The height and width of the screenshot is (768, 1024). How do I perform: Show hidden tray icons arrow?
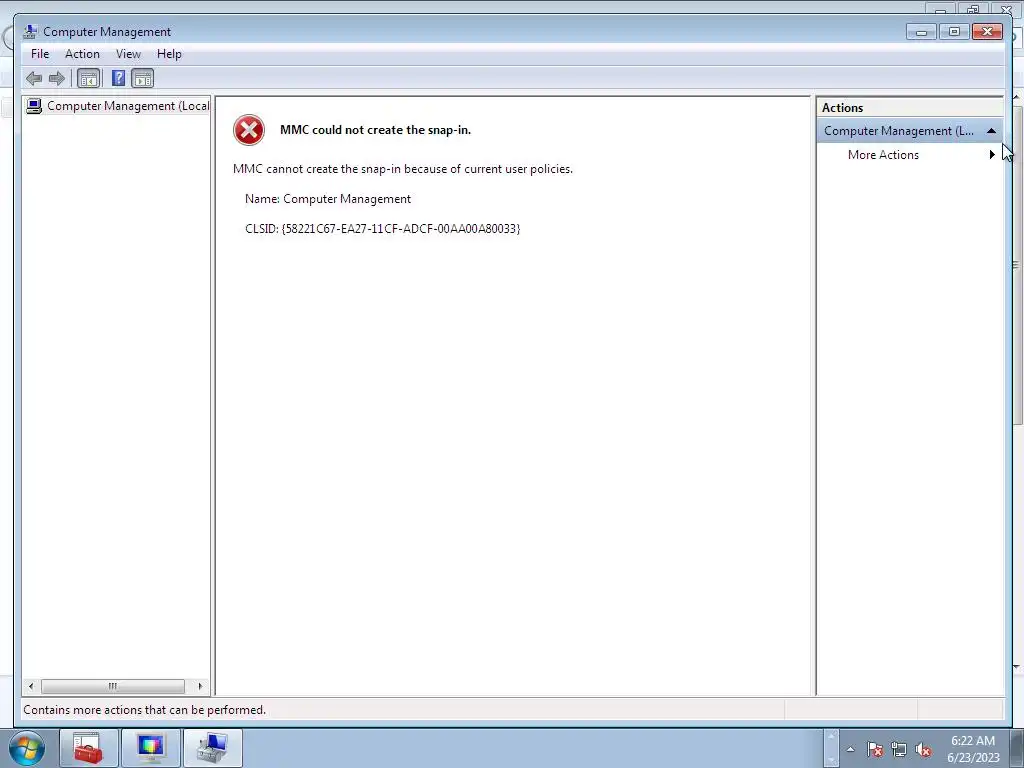coord(850,750)
